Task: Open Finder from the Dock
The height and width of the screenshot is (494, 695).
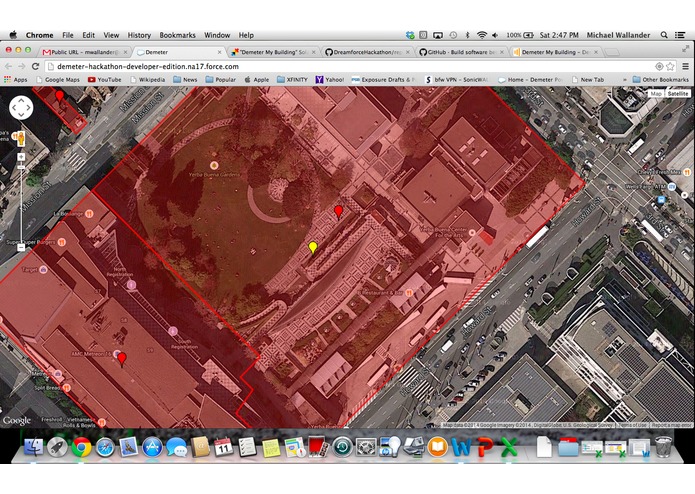Action: pyautogui.click(x=34, y=447)
